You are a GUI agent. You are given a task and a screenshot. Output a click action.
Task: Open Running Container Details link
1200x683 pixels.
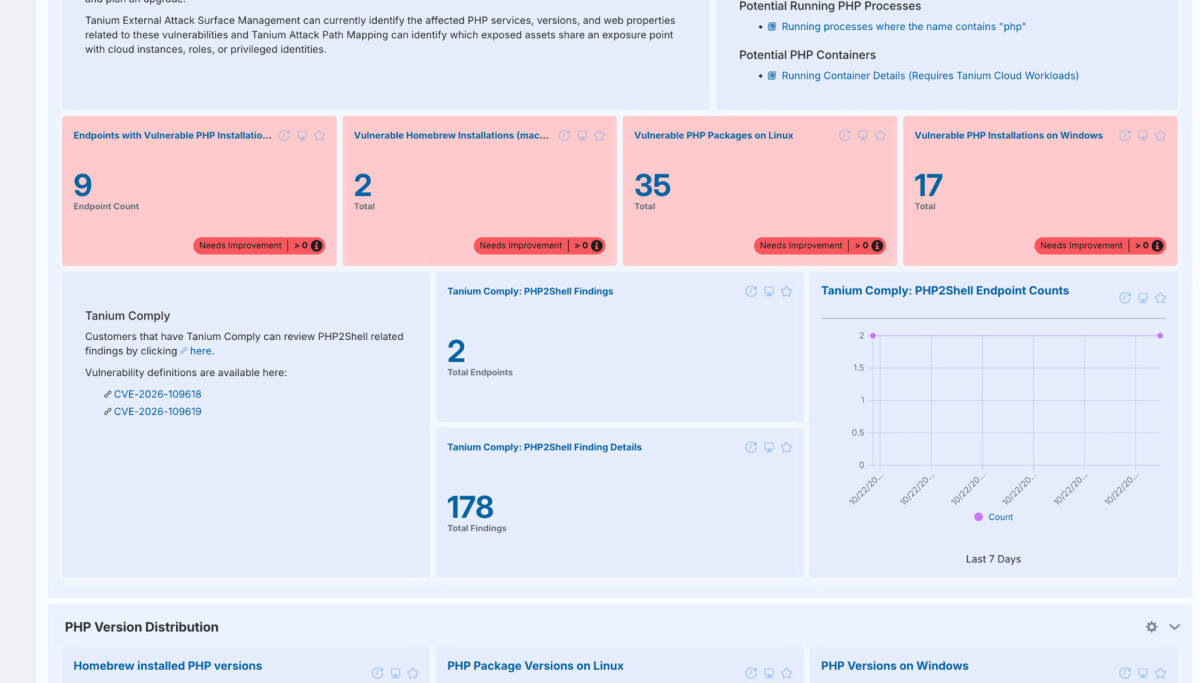(930, 76)
